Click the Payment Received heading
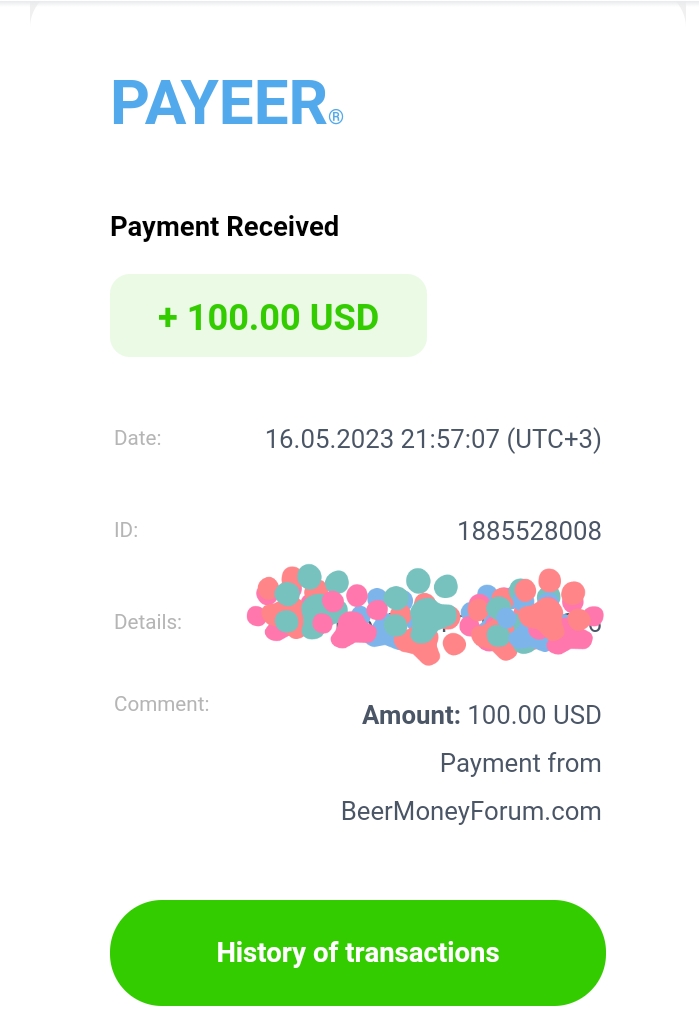This screenshot has height=1036, width=699. click(224, 227)
